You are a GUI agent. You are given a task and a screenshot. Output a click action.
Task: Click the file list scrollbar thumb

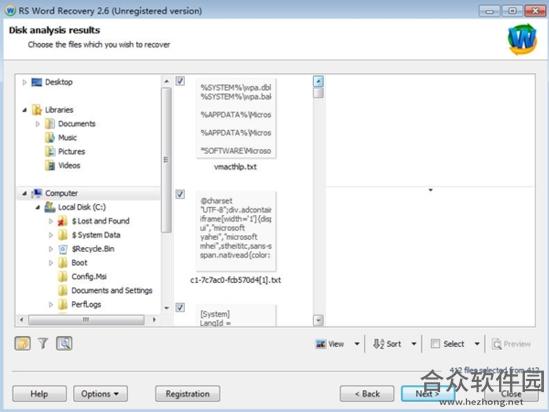point(318,93)
